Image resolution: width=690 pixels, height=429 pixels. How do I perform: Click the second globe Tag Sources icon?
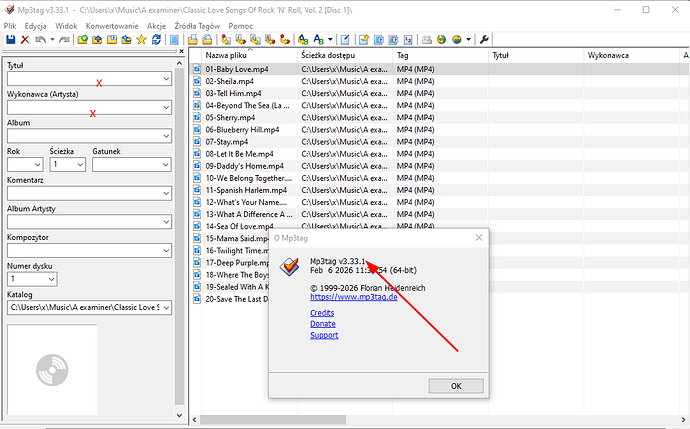[457, 40]
